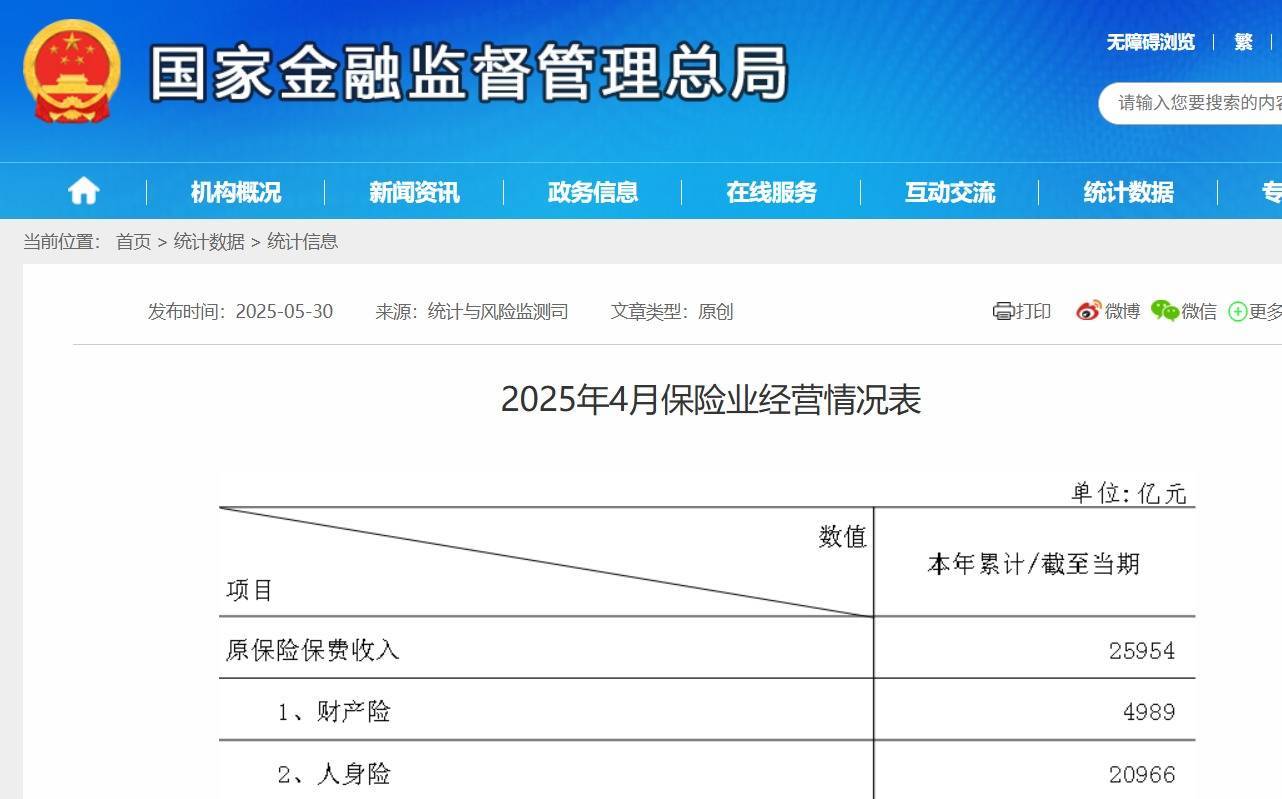Open the 新闻资讯 menu

pyautogui.click(x=414, y=192)
